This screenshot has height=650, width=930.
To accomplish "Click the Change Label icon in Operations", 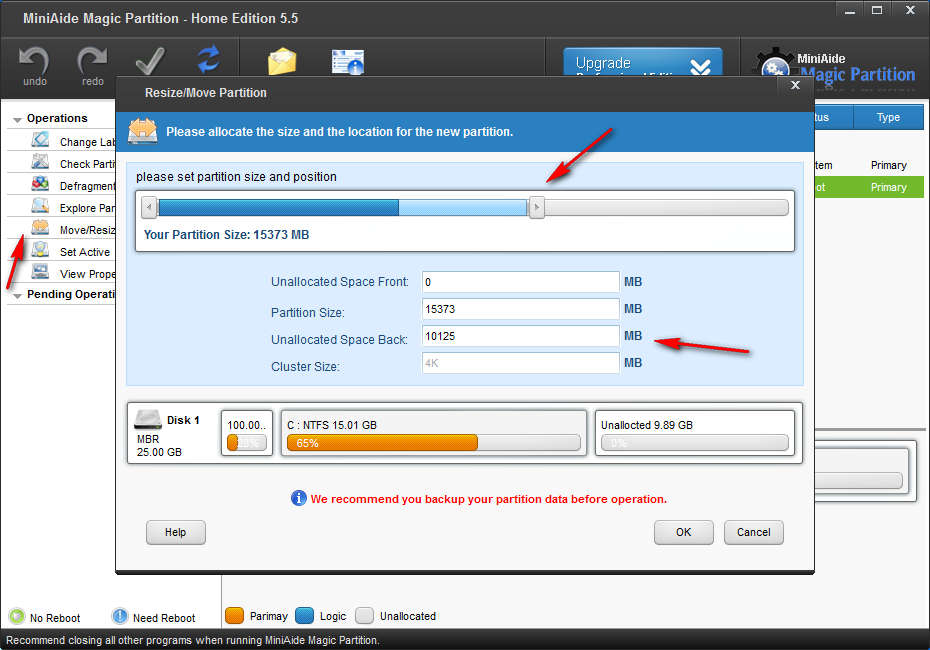I will point(40,140).
